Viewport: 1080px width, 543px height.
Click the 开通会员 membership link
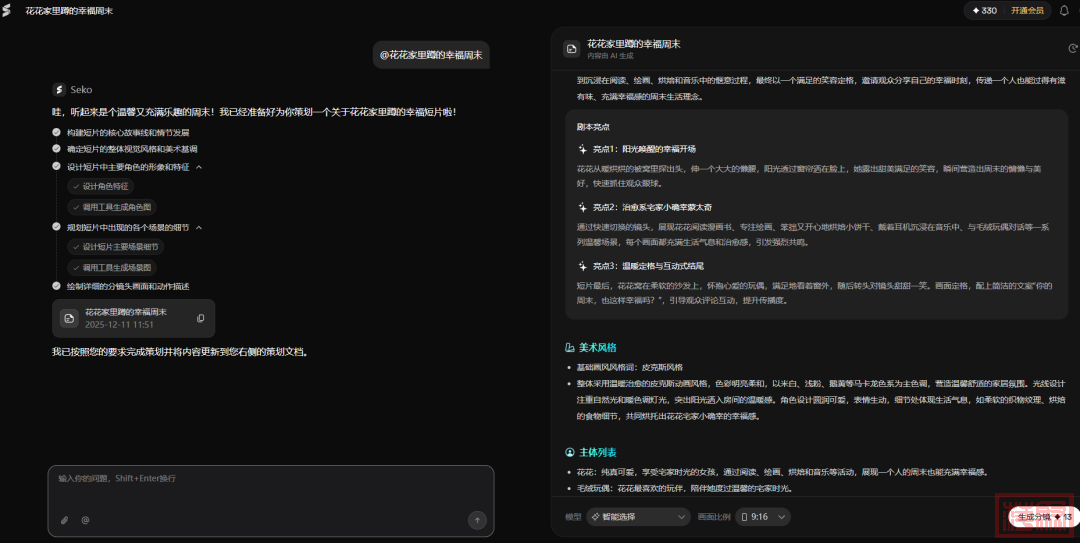[1026, 11]
